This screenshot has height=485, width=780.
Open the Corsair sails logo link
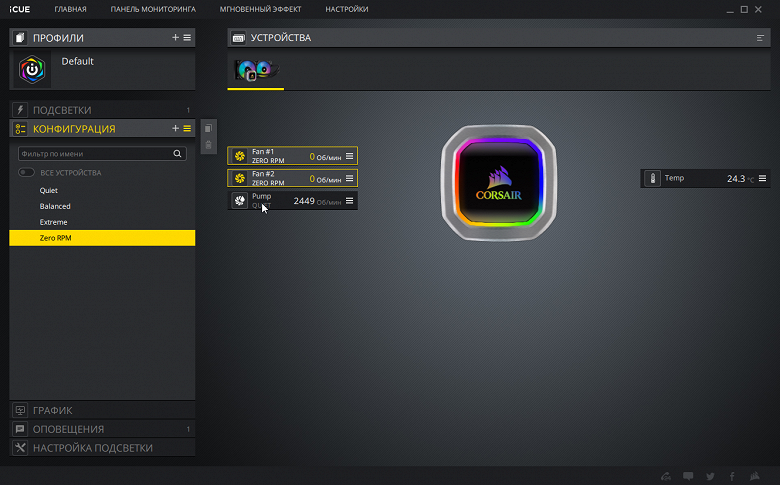tap(755, 477)
